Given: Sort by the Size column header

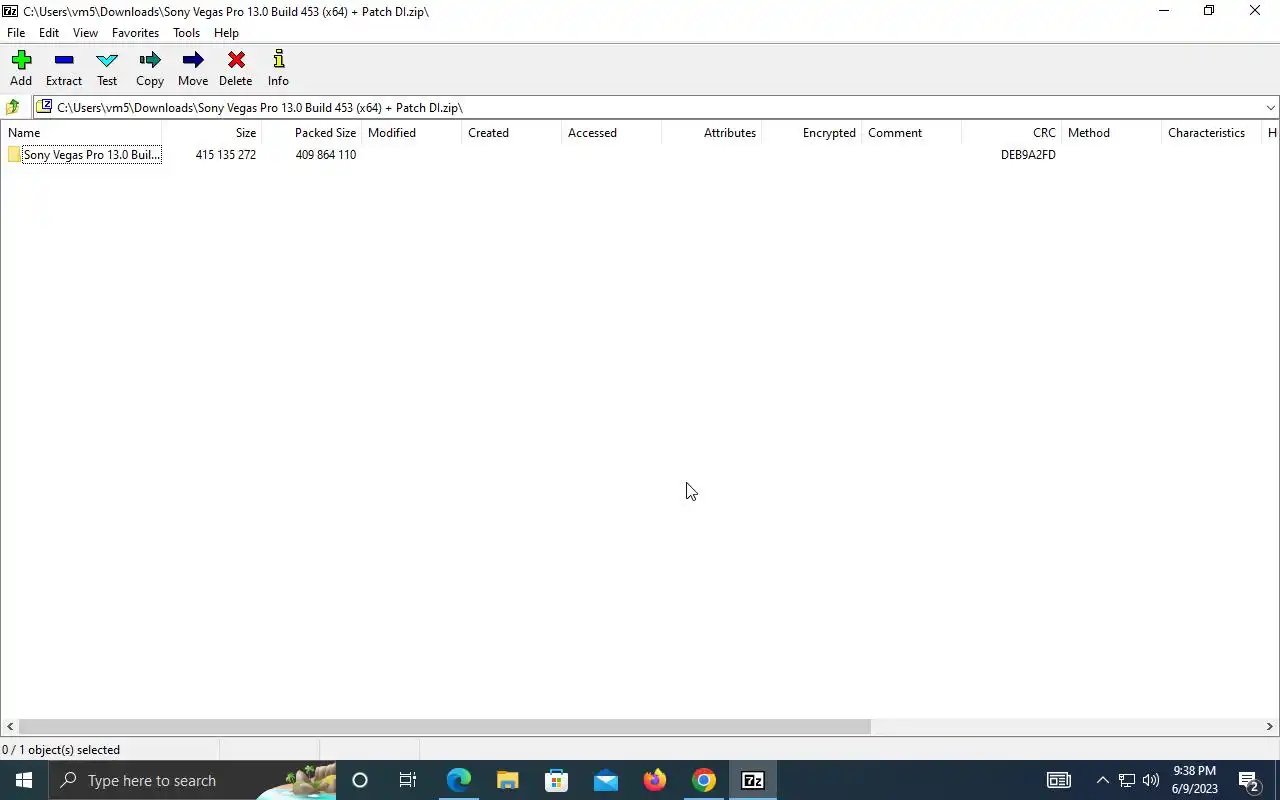Looking at the screenshot, I should point(211,133).
